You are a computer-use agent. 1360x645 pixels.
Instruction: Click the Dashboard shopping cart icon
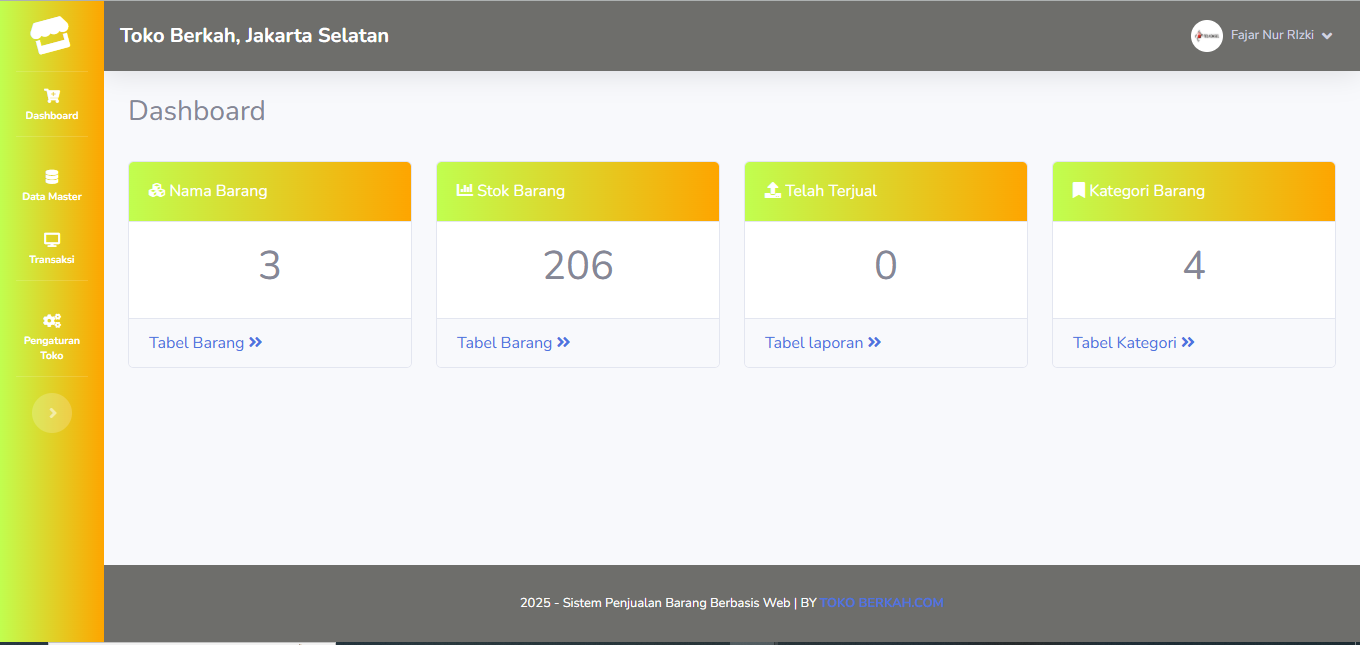[52, 96]
